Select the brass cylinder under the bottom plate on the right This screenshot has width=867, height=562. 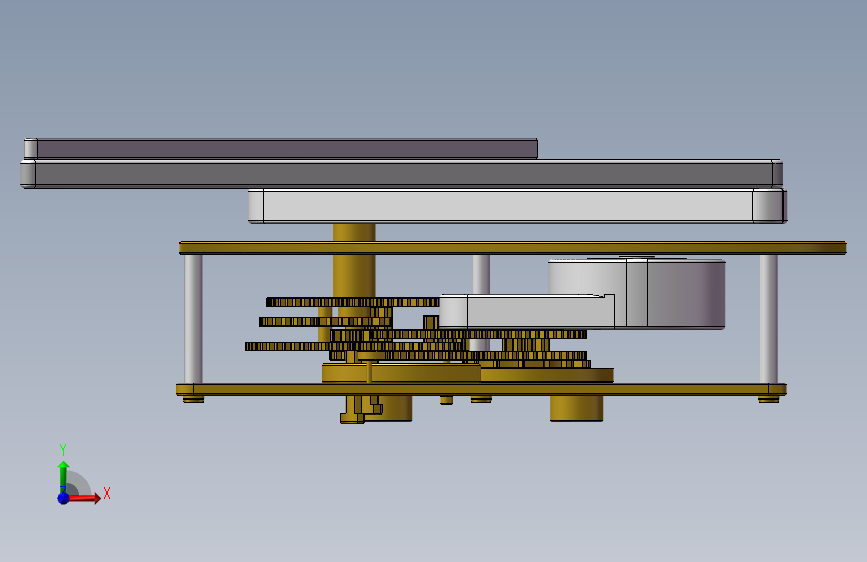[576, 409]
